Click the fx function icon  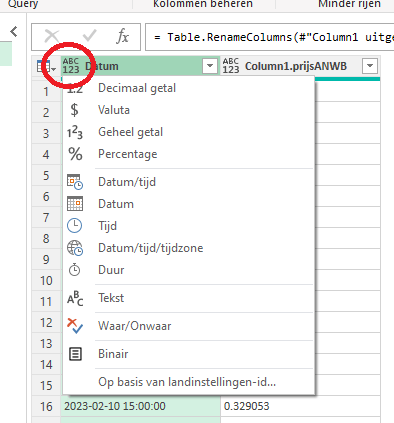pyautogui.click(x=122, y=36)
